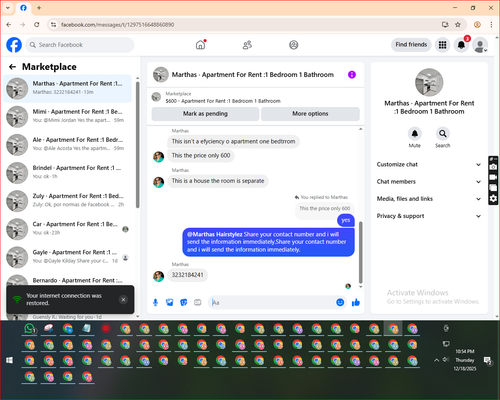
Task: Open large listing photo in right panel
Action: pyautogui.click(x=429, y=83)
